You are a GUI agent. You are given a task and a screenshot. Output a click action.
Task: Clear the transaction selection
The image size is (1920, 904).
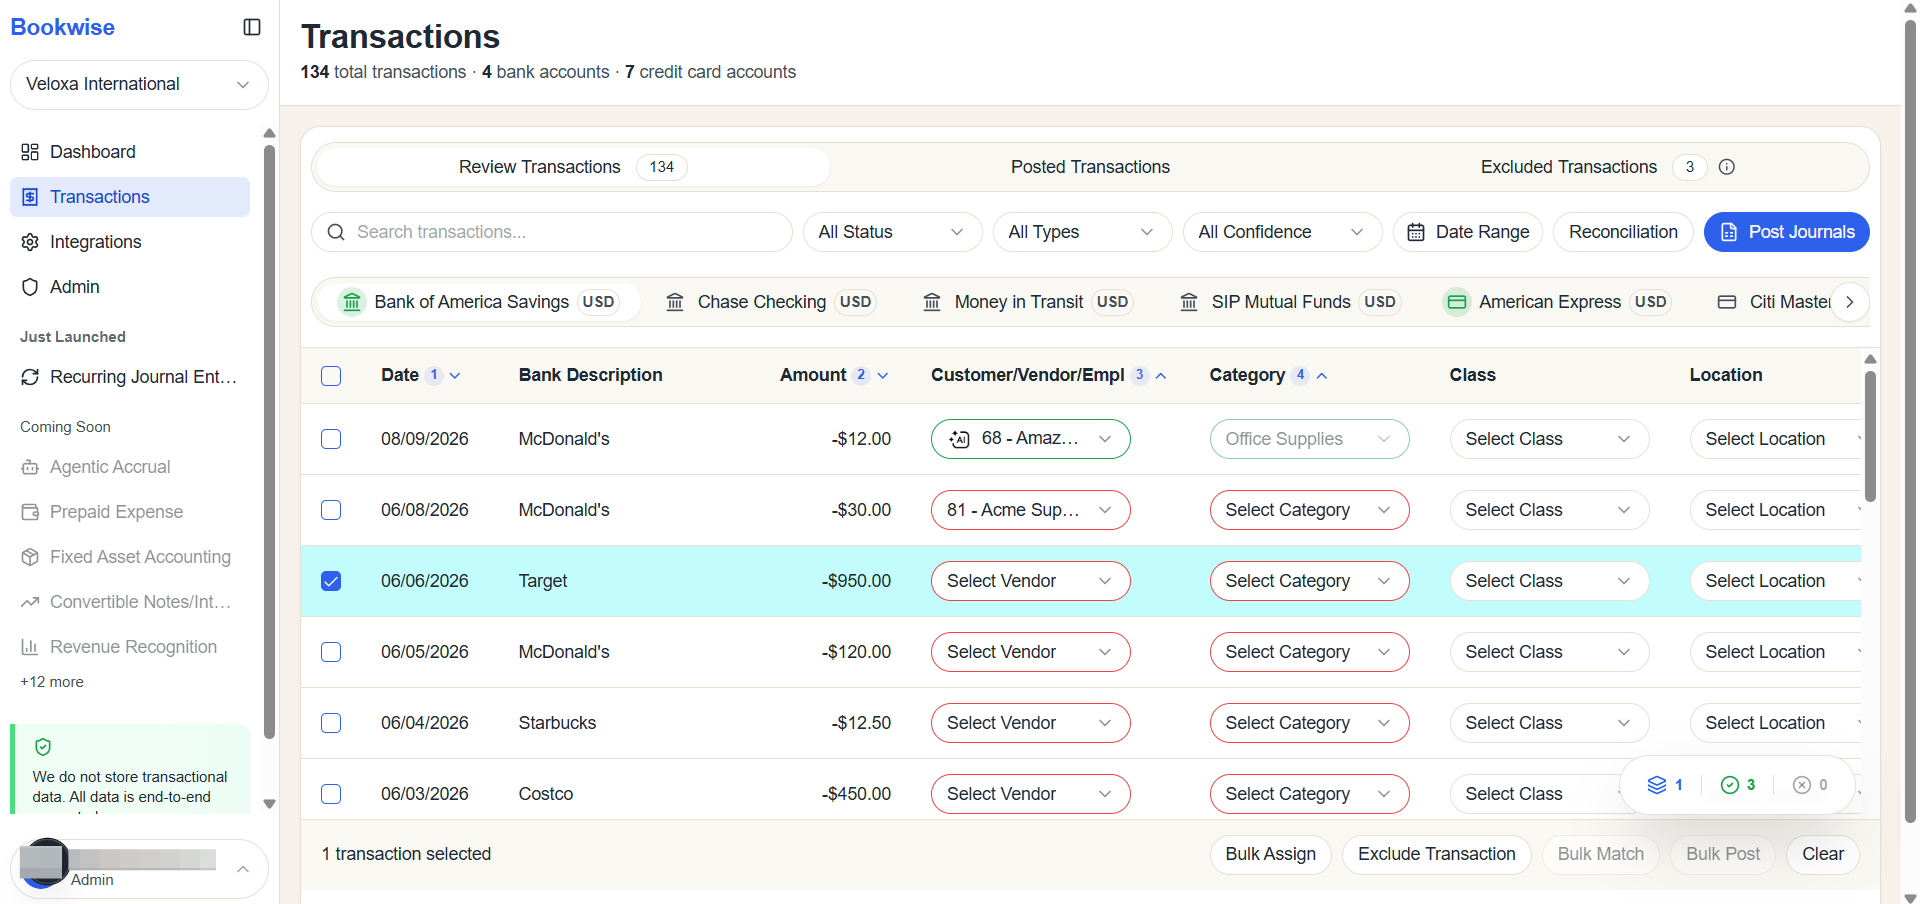[1822, 854]
